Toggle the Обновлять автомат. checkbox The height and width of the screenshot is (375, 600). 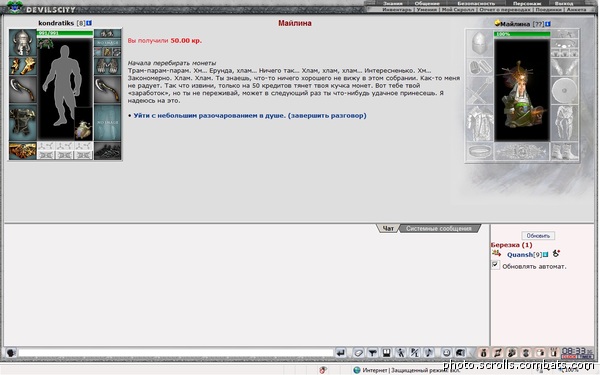495,265
